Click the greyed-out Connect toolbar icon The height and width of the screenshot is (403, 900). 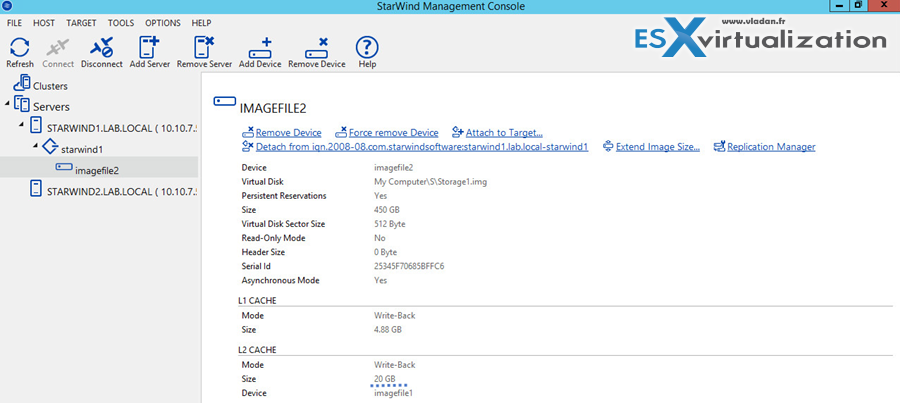pos(58,46)
